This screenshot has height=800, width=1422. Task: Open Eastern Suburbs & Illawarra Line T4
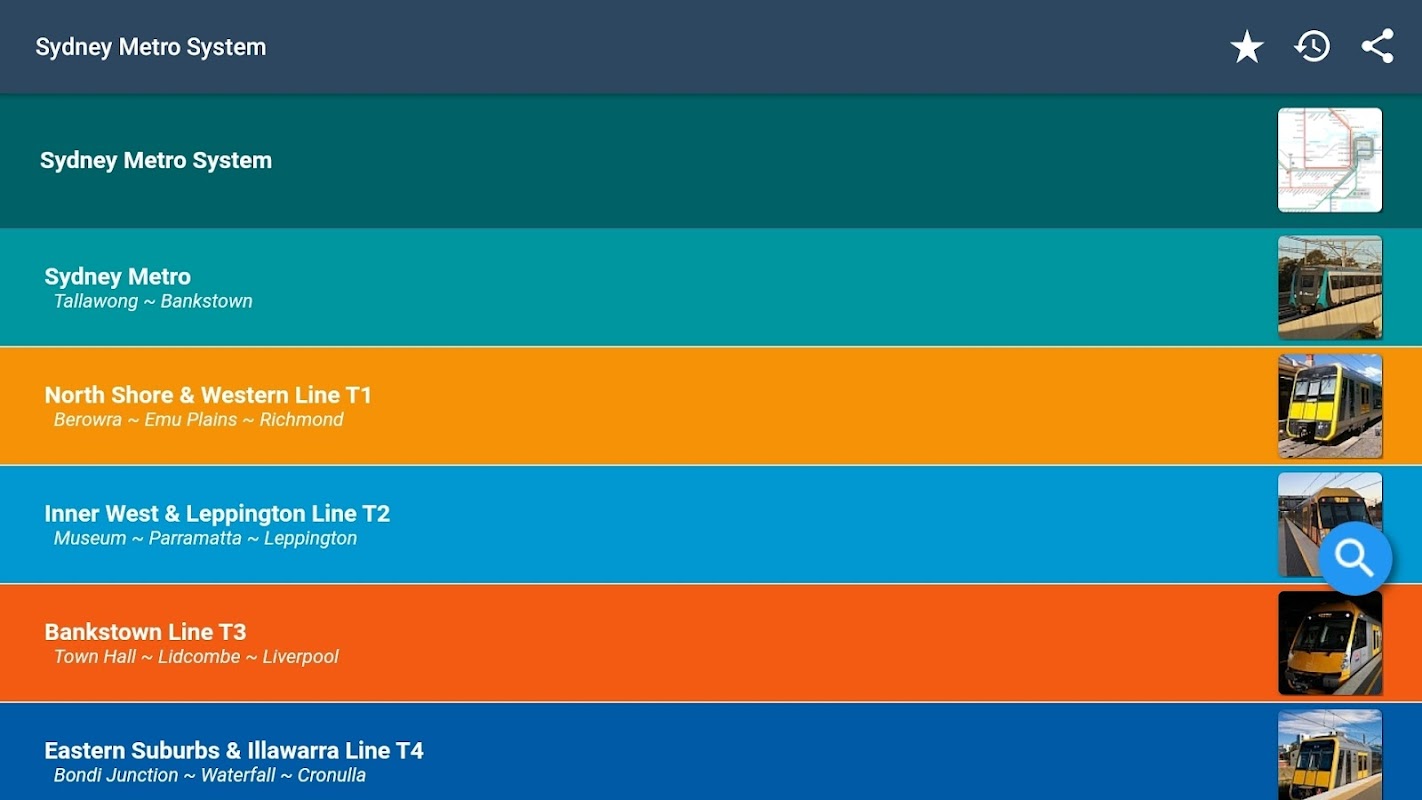(711, 752)
